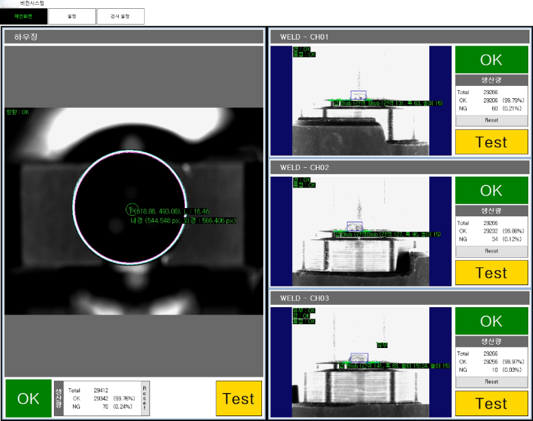533x421 pixels.
Task: Click Test button in 하우징 panel
Action: [239, 398]
